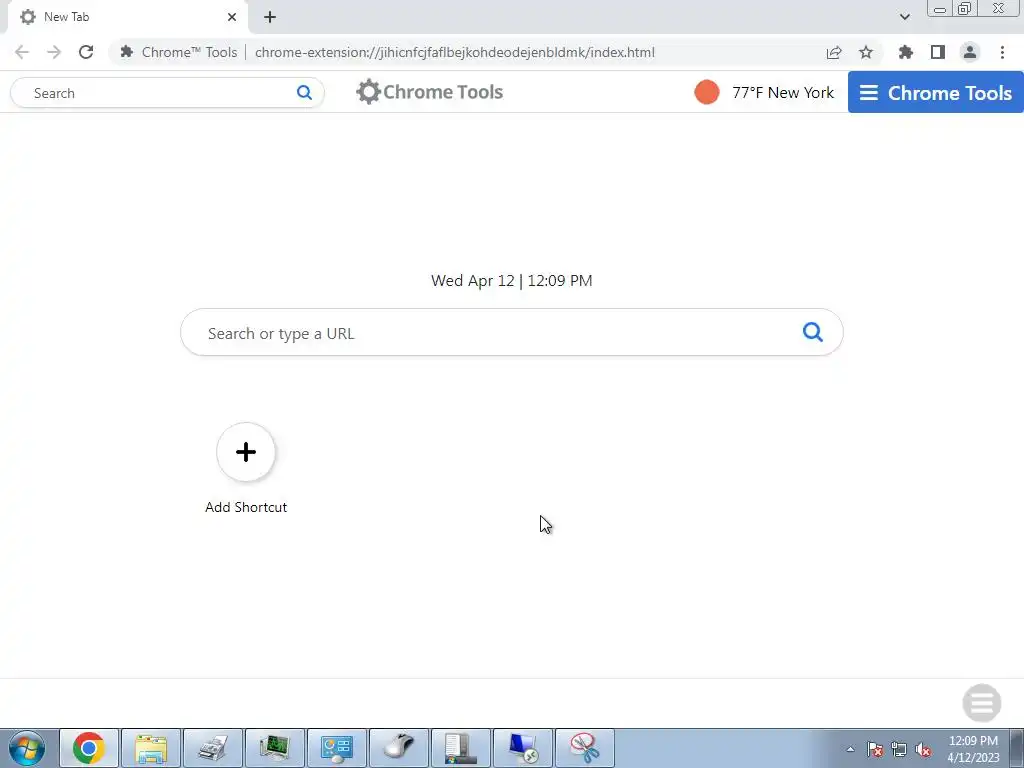
Task: Run search with top-left magnifier icon
Action: pyautogui.click(x=304, y=93)
